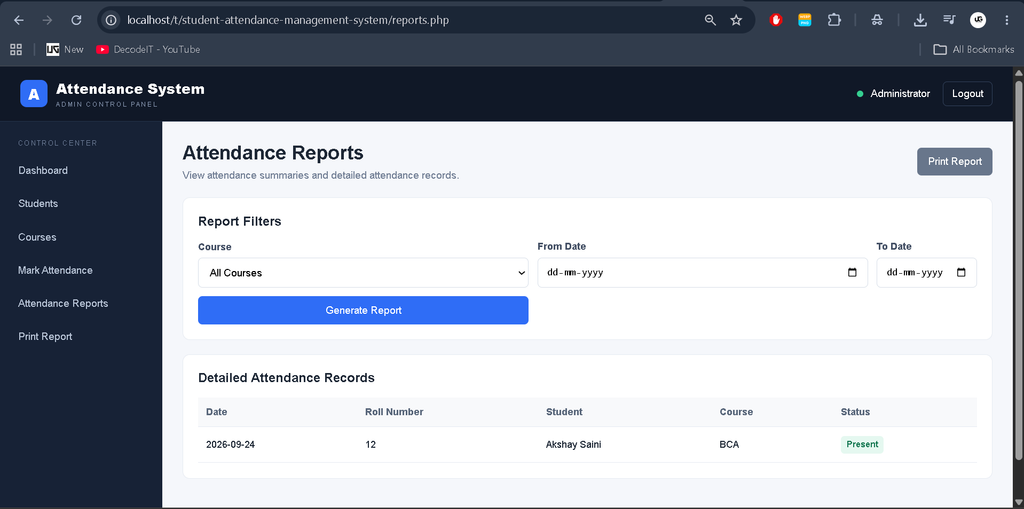
Task: Open Dashboard in the sidebar
Action: pyautogui.click(x=43, y=171)
